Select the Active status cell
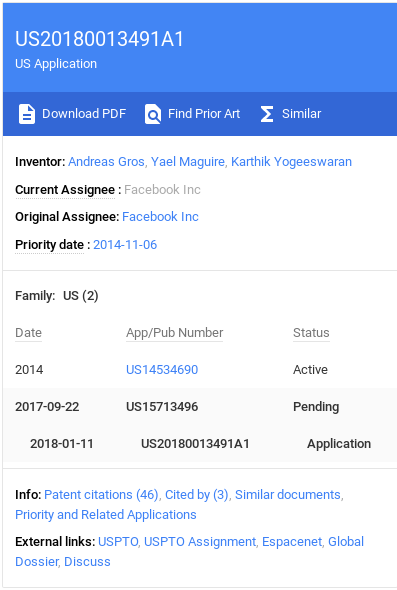Image resolution: width=397 pixels, height=590 pixels. [310, 370]
